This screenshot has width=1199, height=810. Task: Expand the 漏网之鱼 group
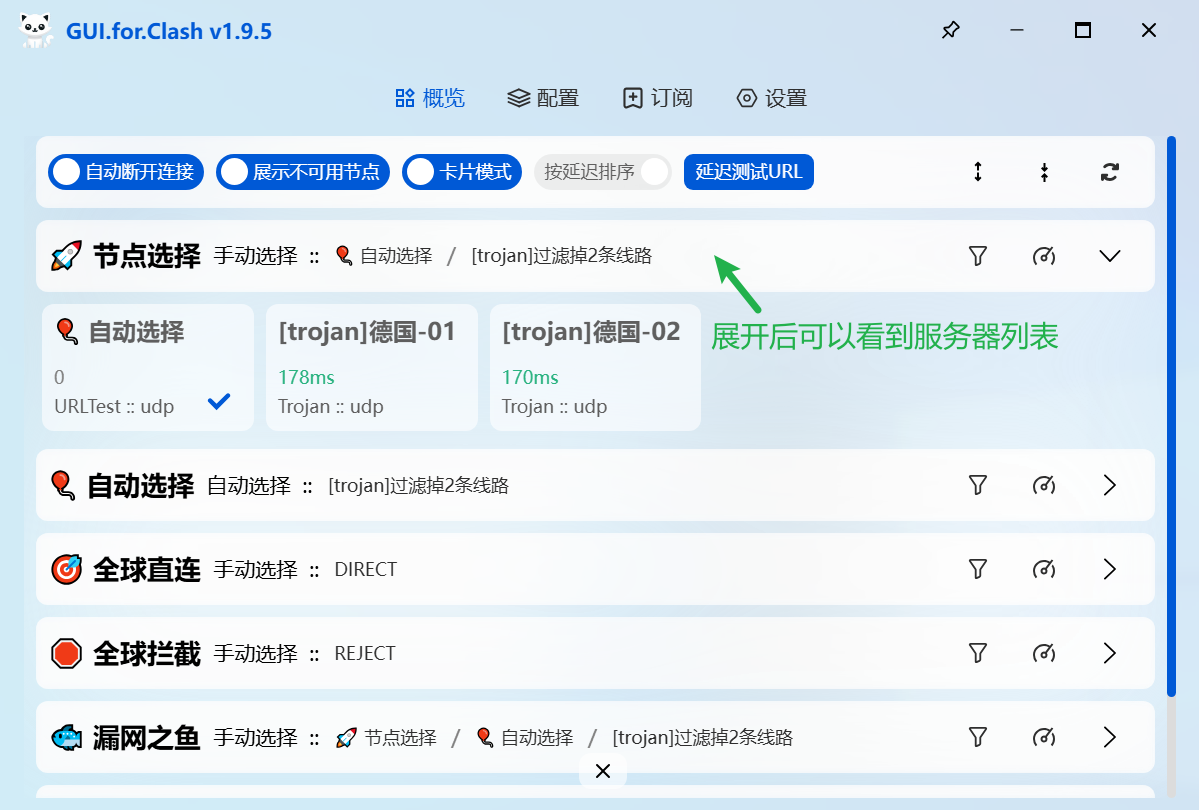(1109, 737)
